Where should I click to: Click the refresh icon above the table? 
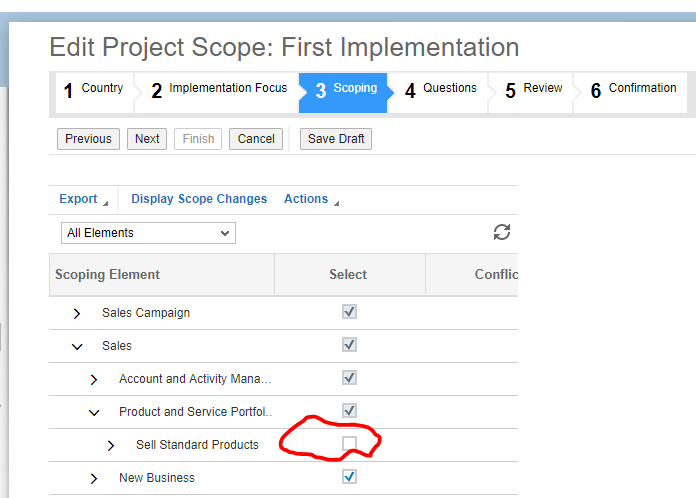(x=502, y=232)
